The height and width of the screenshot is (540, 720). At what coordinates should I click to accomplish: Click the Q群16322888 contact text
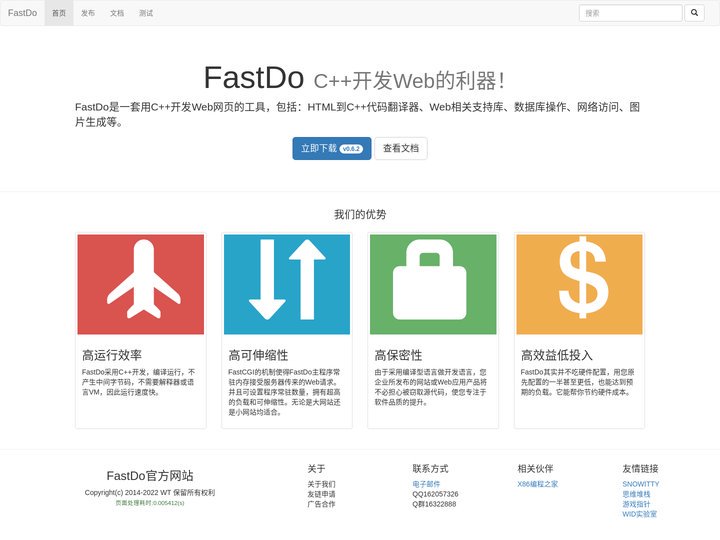[434, 504]
